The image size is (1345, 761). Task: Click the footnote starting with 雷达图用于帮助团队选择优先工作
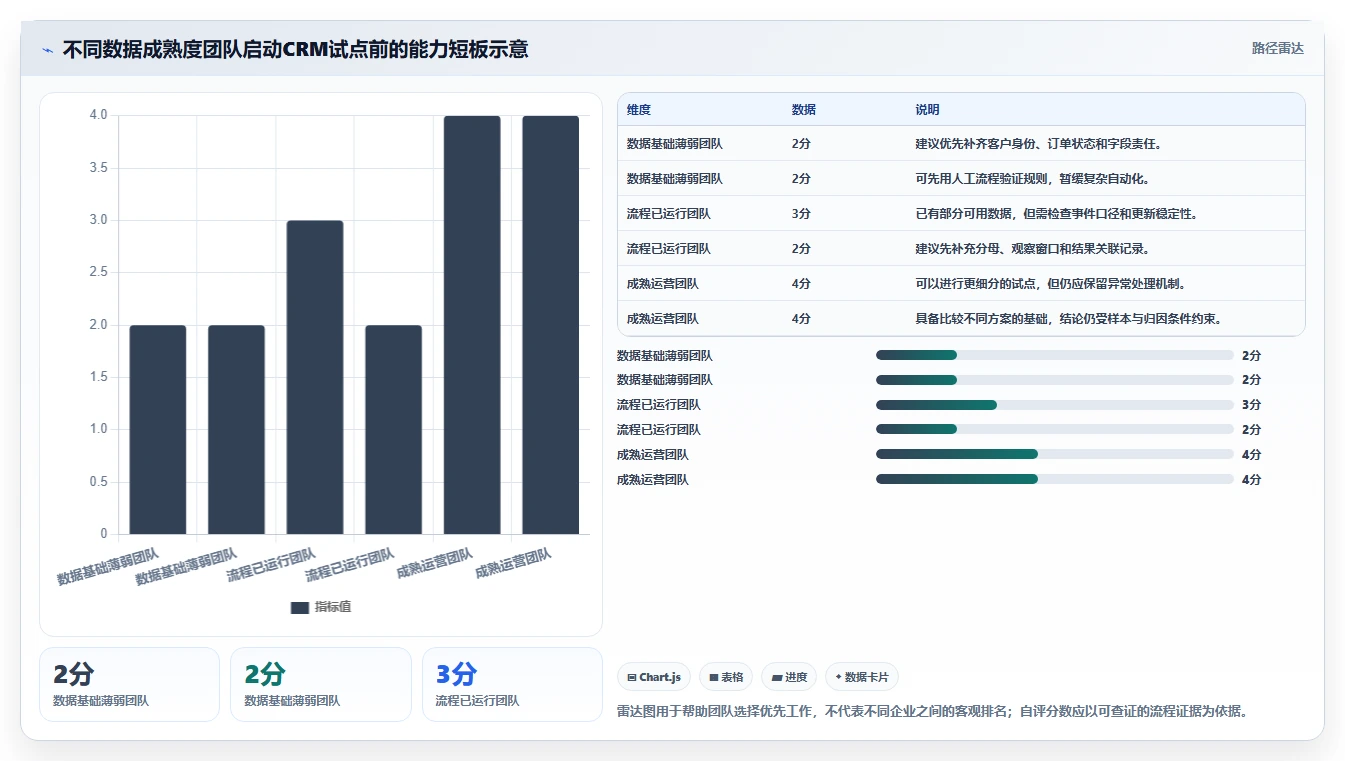[x=933, y=711]
